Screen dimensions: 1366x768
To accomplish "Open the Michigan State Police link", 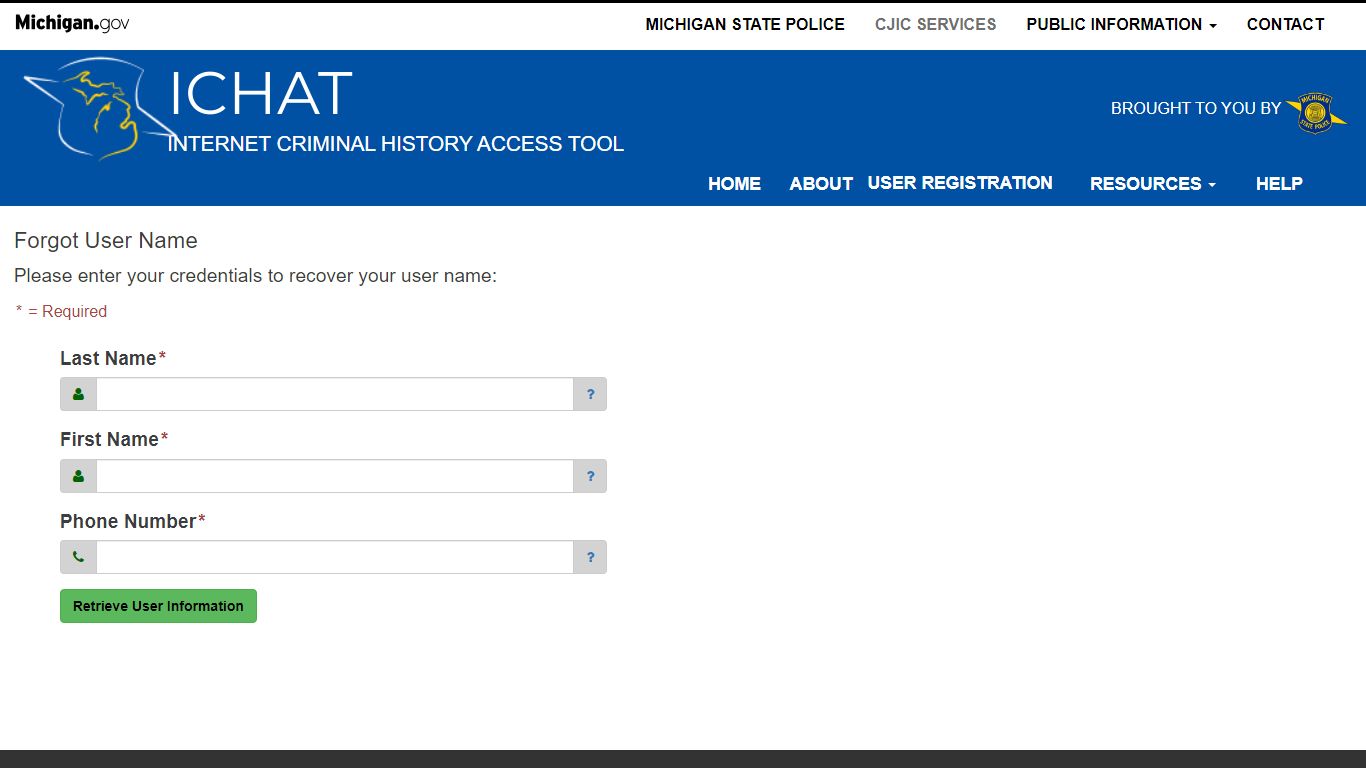I will click(x=745, y=24).
